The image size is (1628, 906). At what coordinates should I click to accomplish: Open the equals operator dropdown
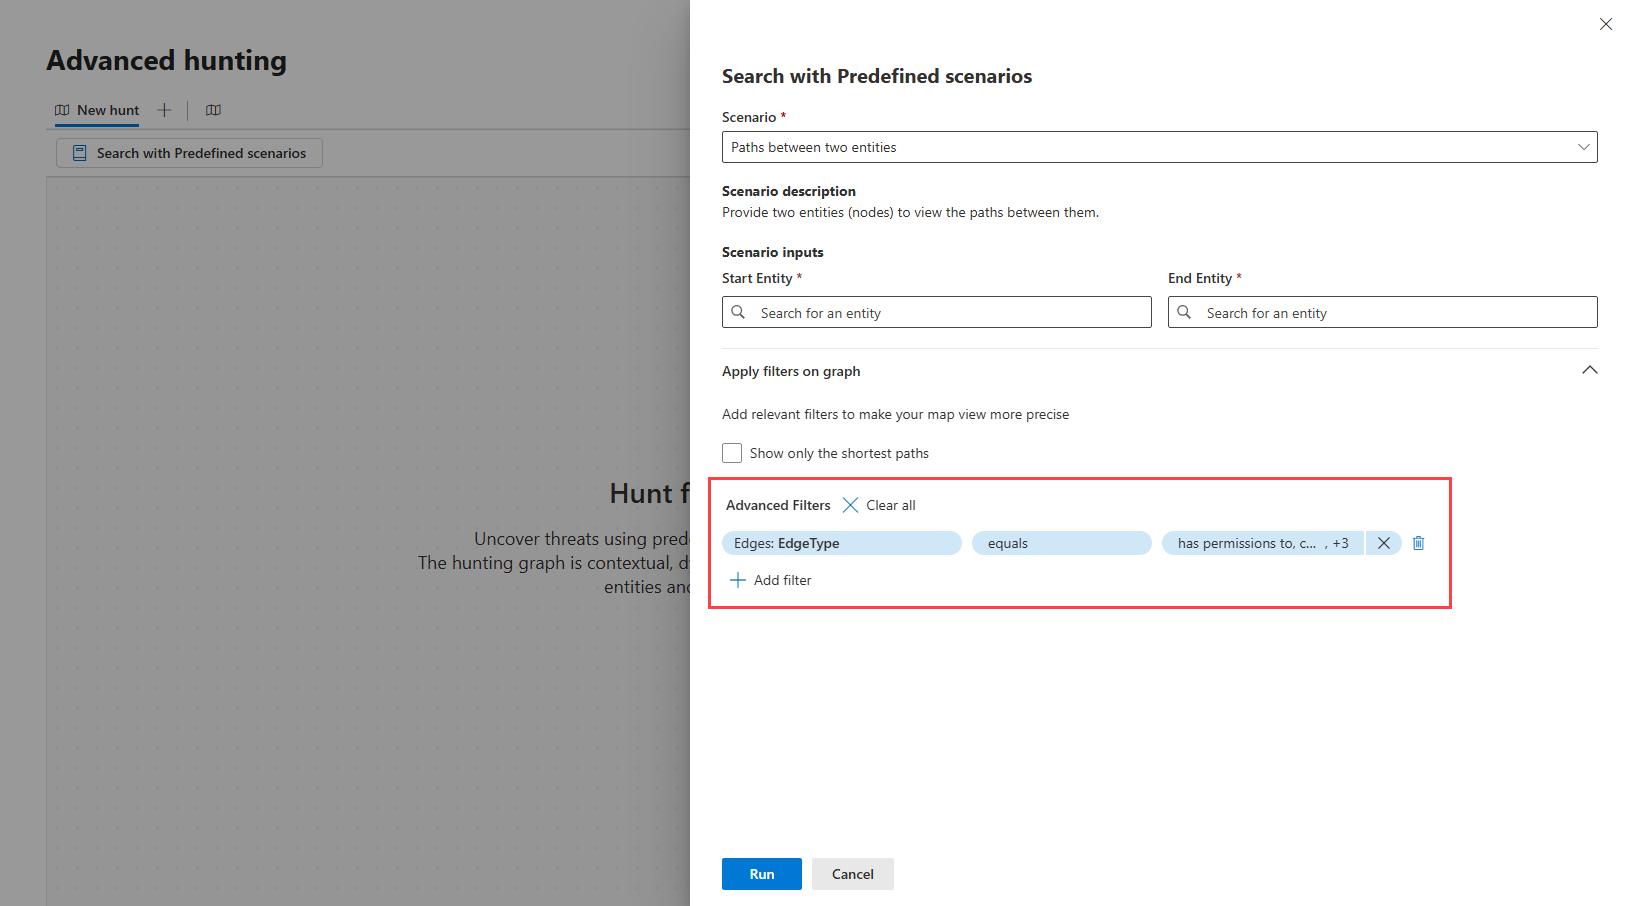1061,543
